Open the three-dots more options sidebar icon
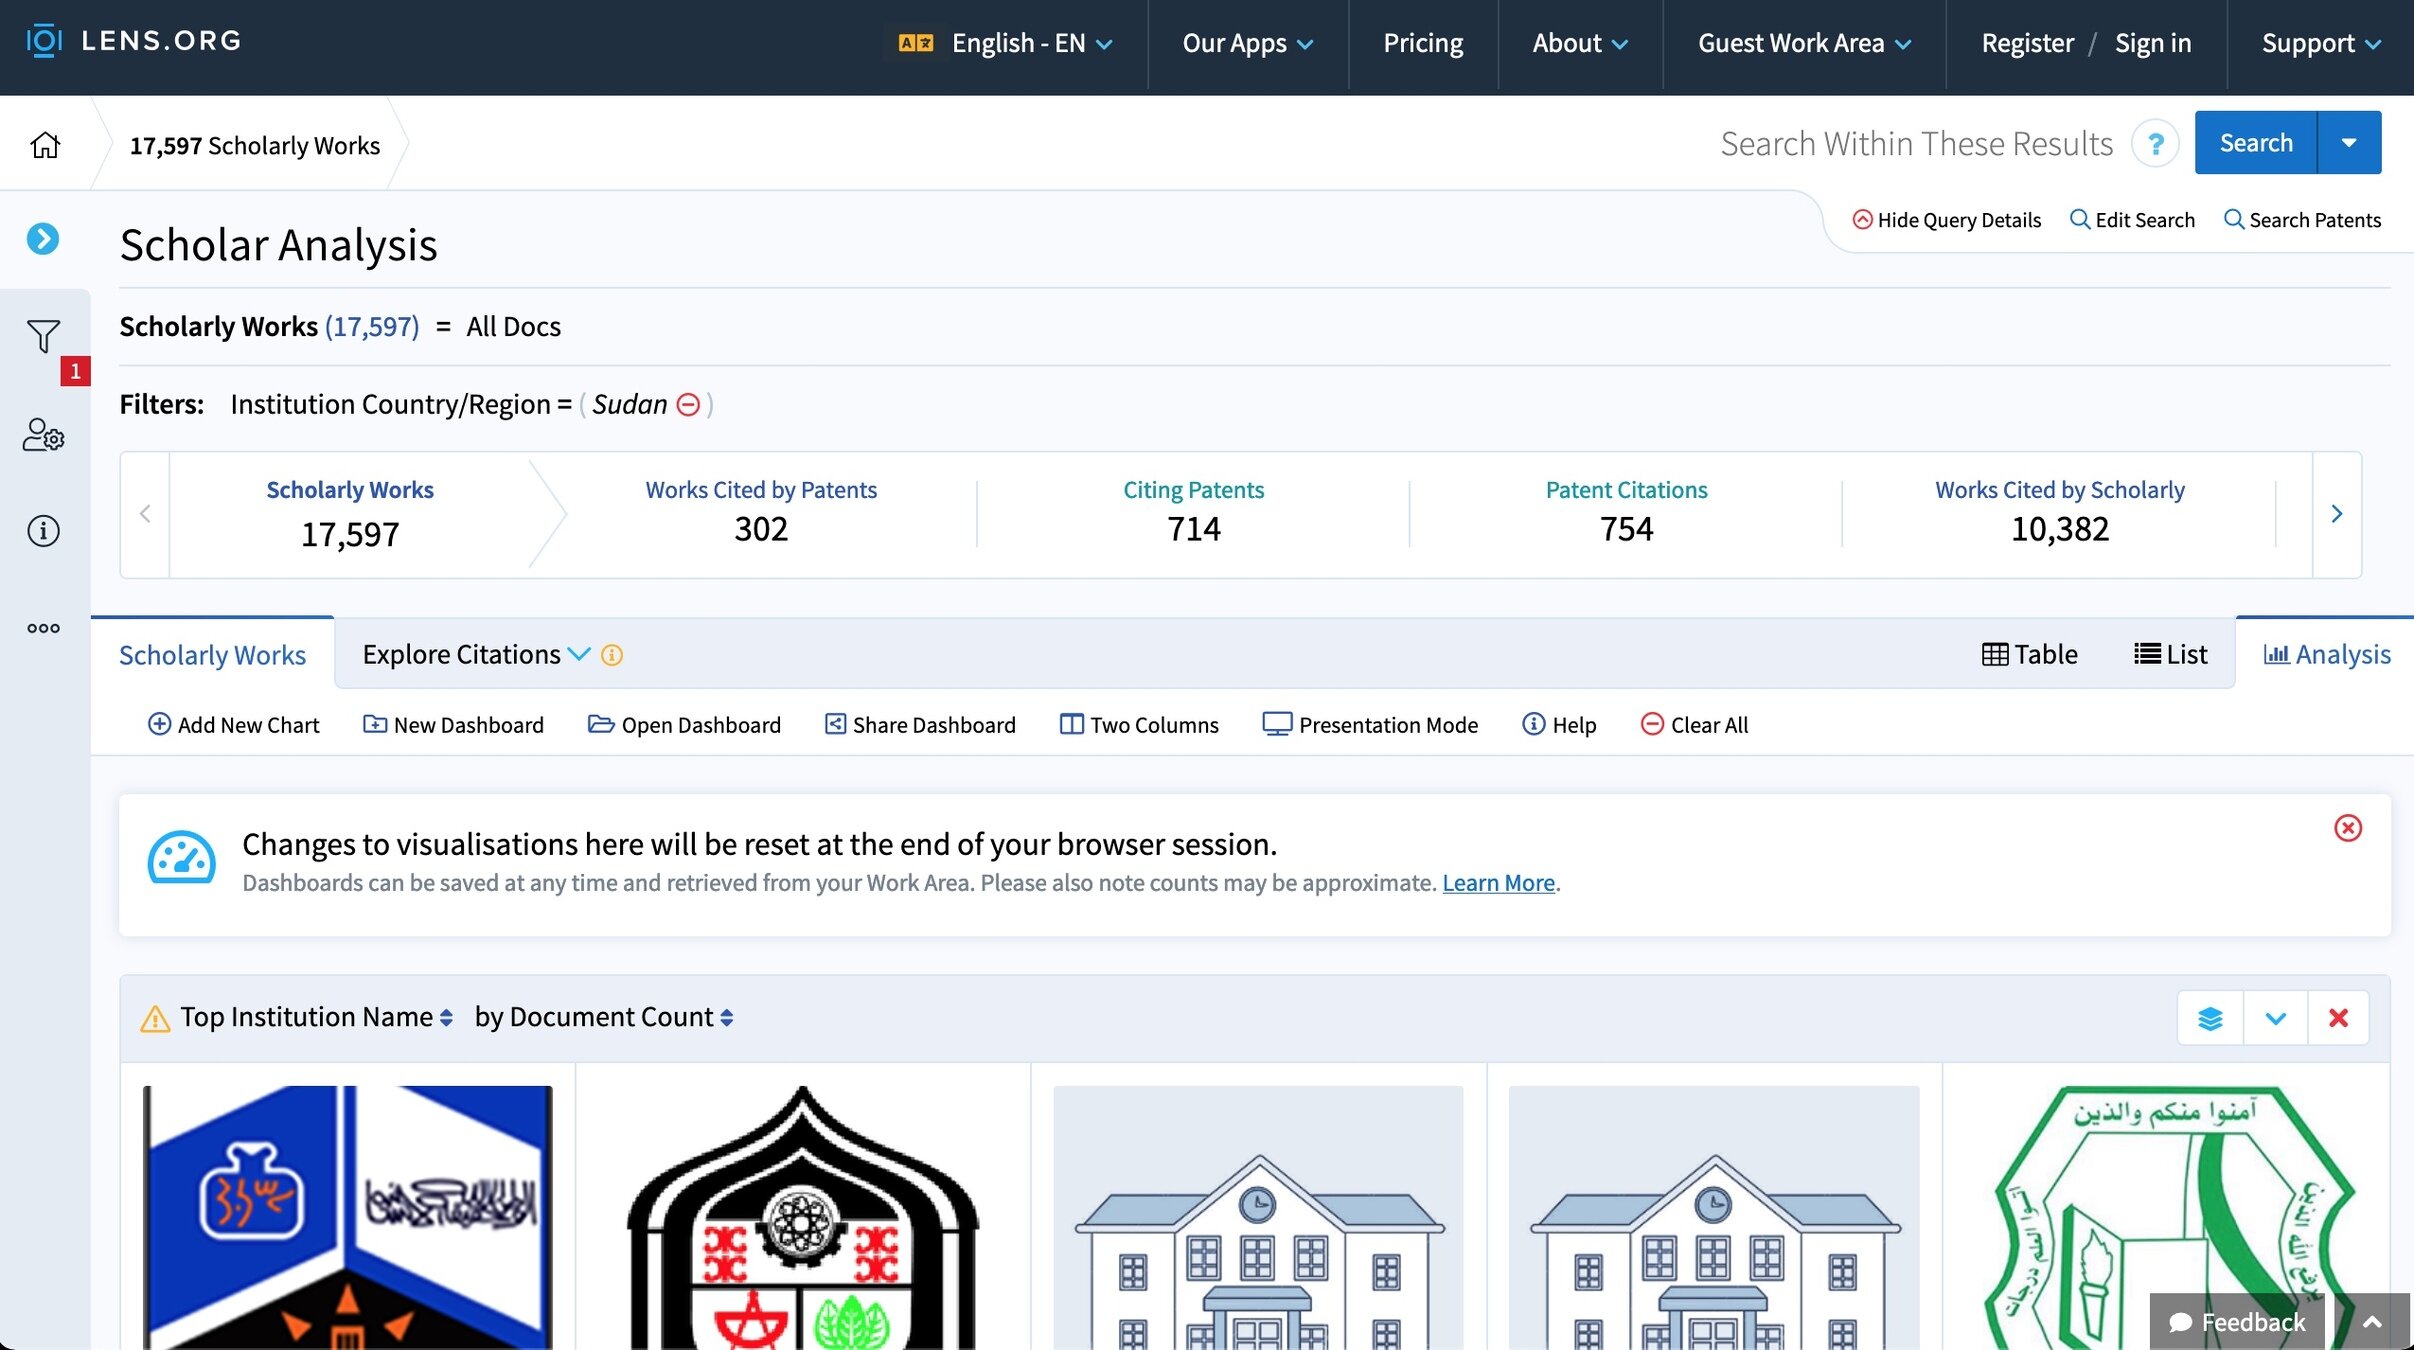Viewport: 2414px width, 1350px height. click(43, 628)
